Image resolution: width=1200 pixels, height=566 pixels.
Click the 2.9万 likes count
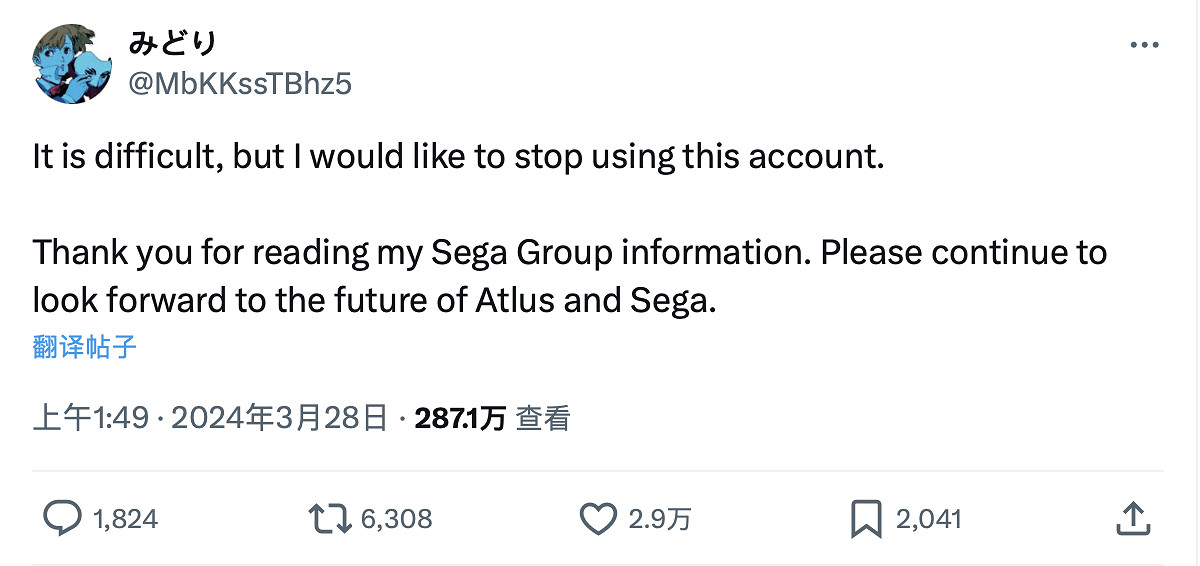(x=660, y=519)
